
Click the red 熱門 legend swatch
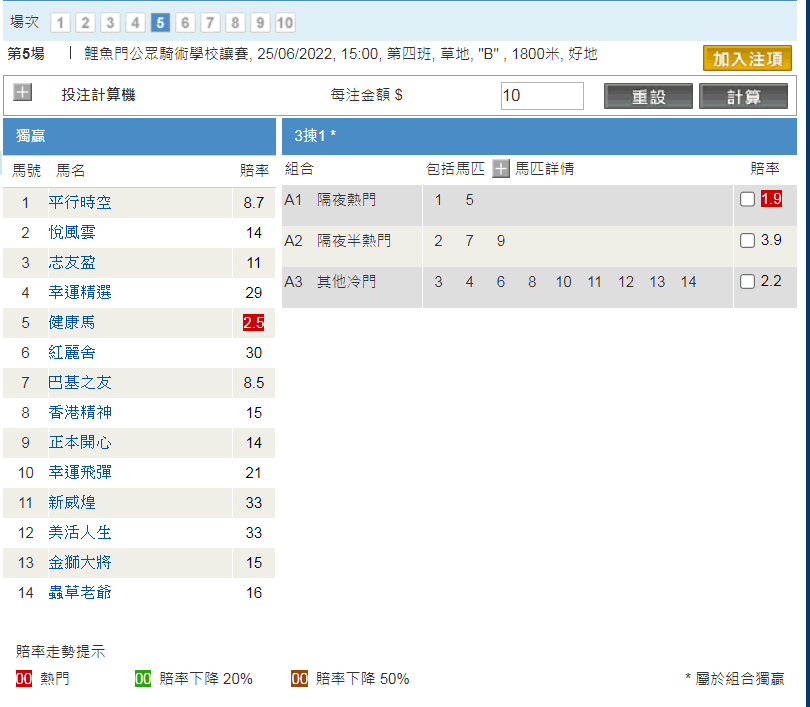(x=25, y=679)
